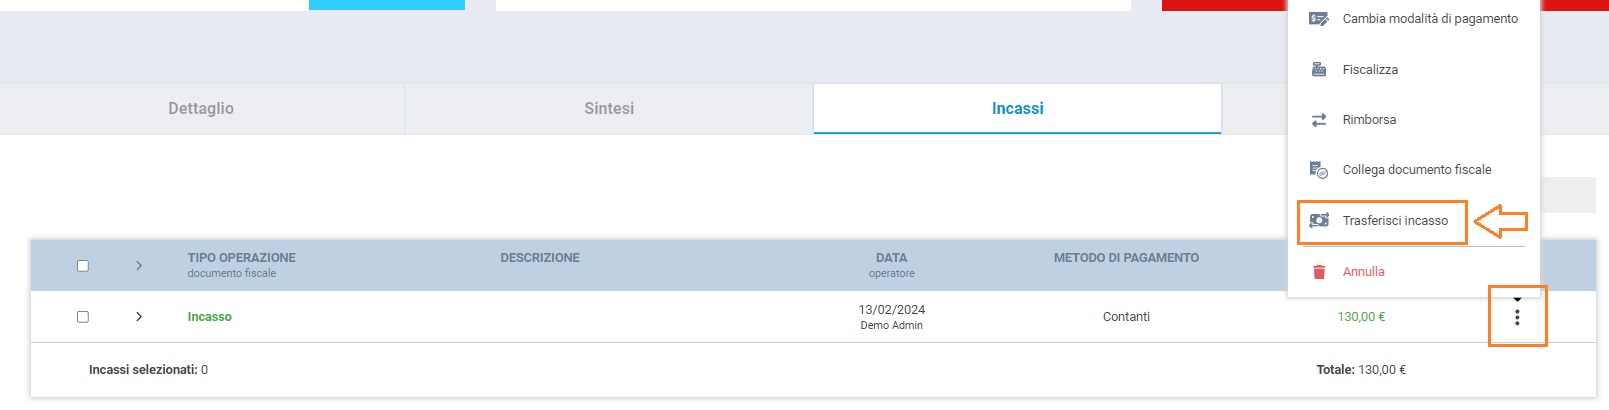This screenshot has height=410, width=1609.
Task: Open the three-dot menu for Incasso row
Action: click(x=1517, y=317)
